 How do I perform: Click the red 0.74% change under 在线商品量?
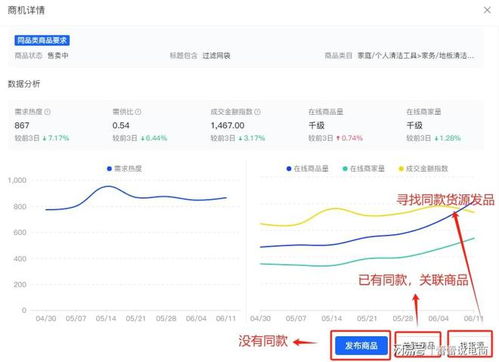[349, 138]
